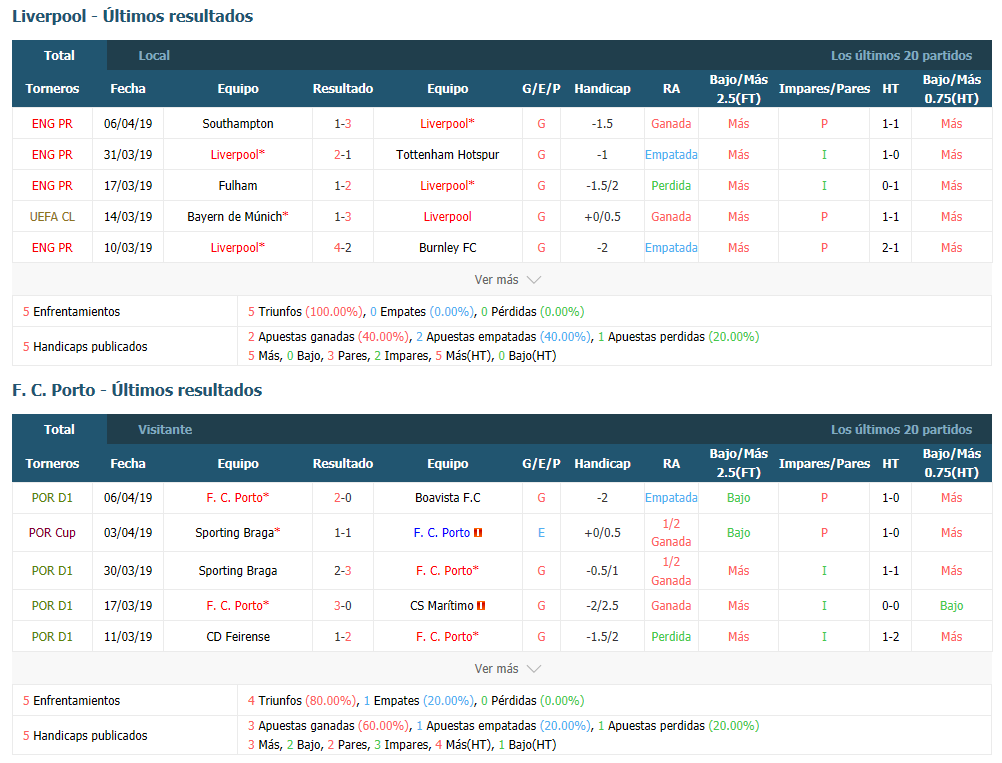Select handicap value -1.5 in Southampton row
The width and height of the screenshot is (1002, 763).
[602, 124]
